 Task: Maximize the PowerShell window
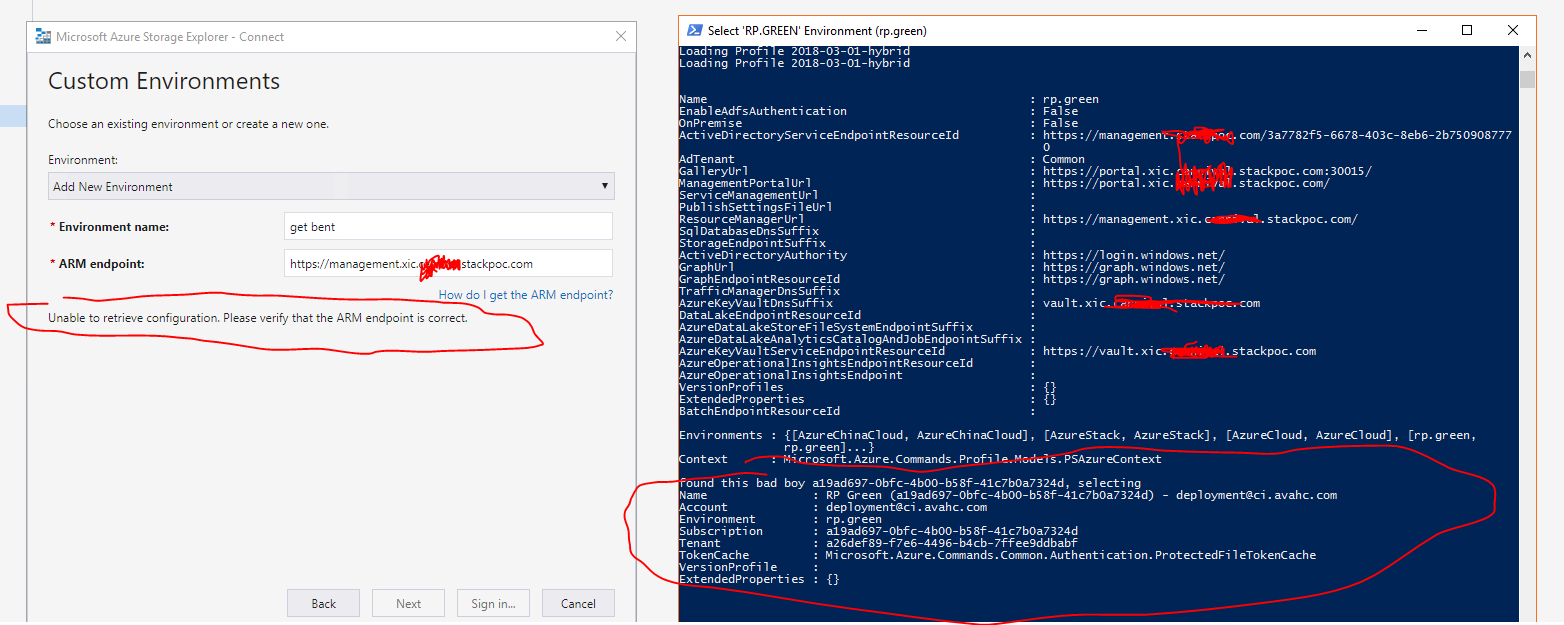[1467, 30]
